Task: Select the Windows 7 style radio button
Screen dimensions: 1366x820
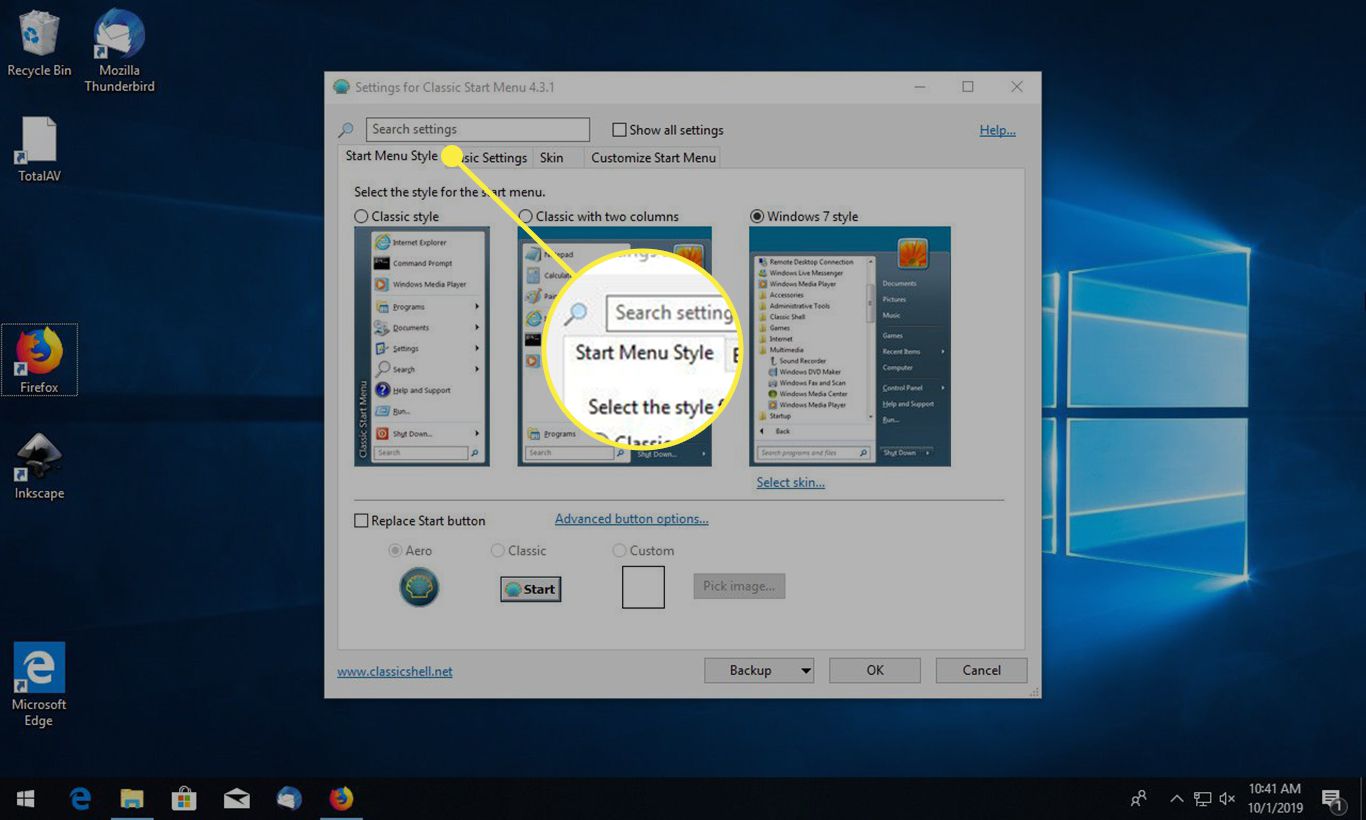Action: pyautogui.click(x=757, y=216)
